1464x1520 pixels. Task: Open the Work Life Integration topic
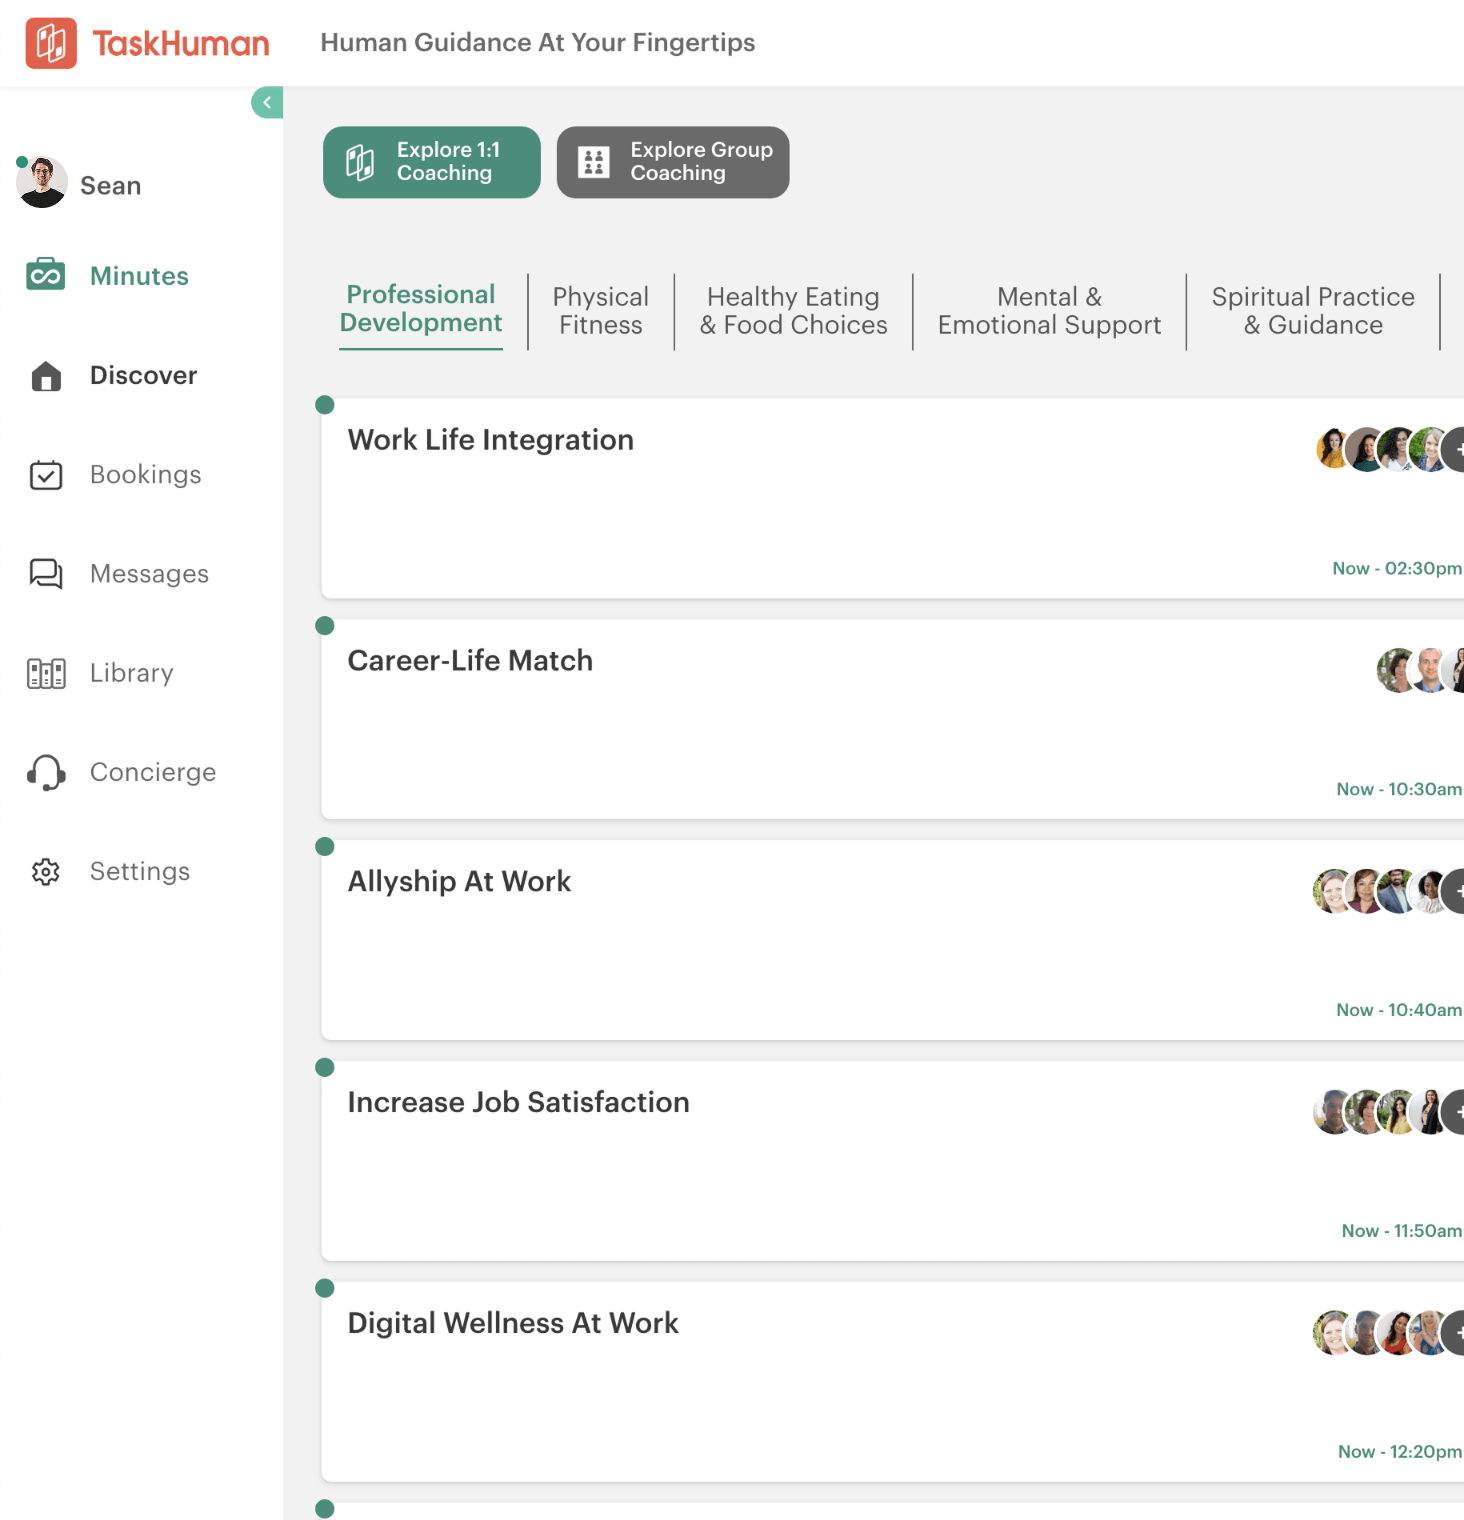point(892,499)
